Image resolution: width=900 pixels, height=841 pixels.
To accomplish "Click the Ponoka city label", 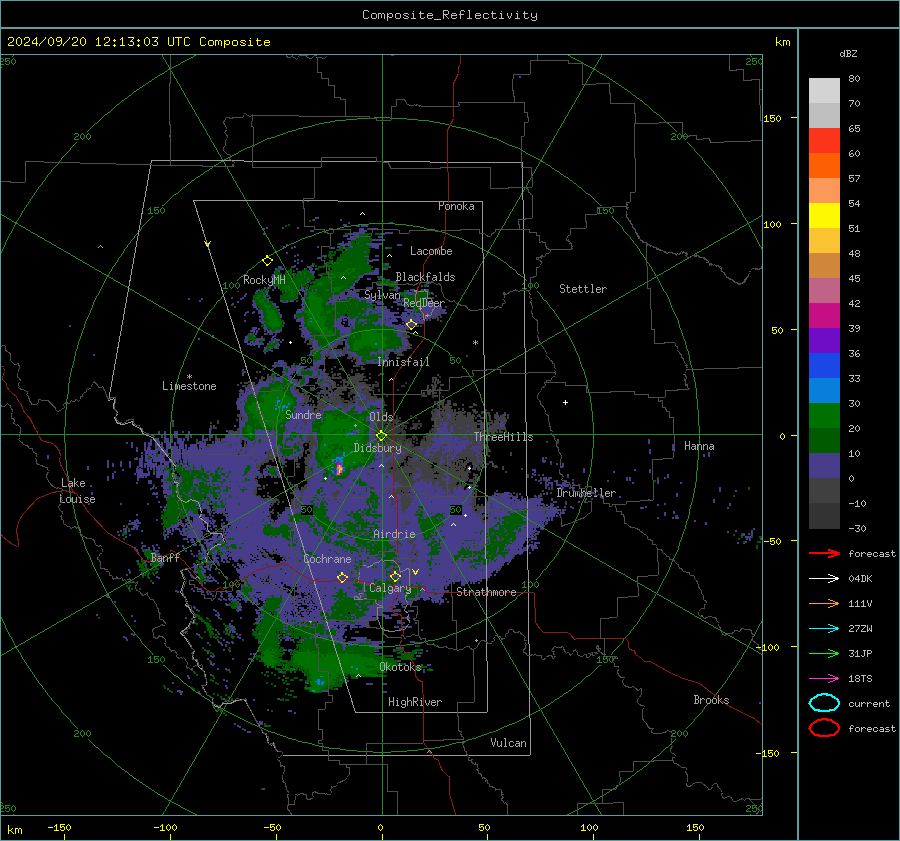I will coord(456,206).
